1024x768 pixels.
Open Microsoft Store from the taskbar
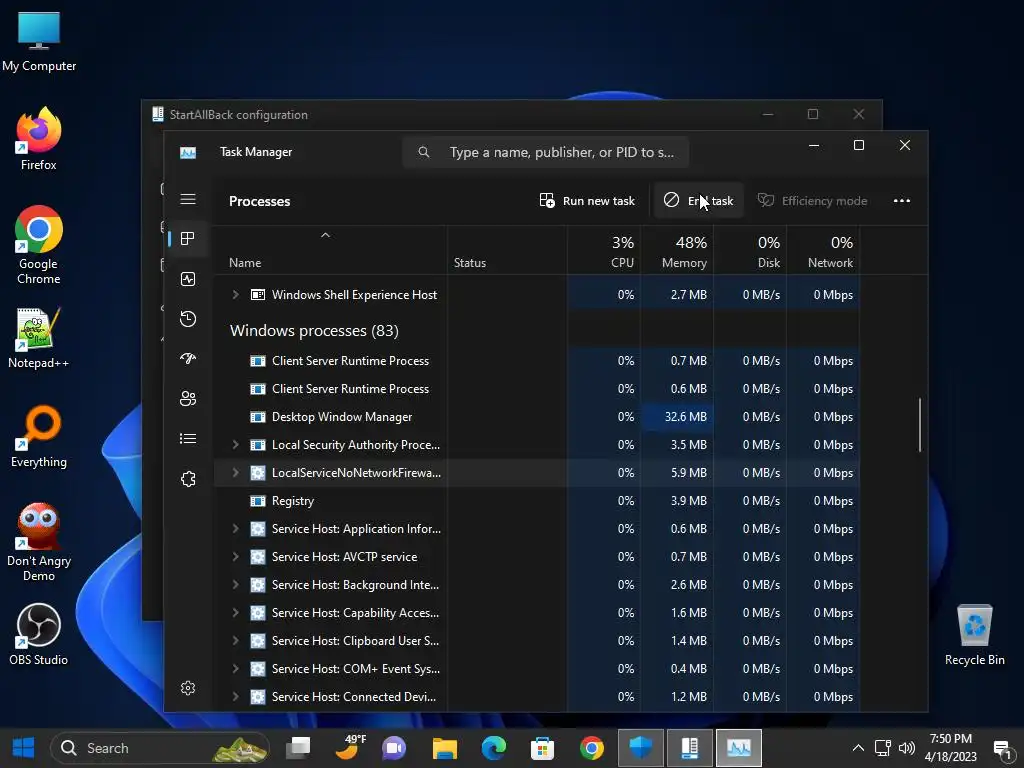click(542, 748)
